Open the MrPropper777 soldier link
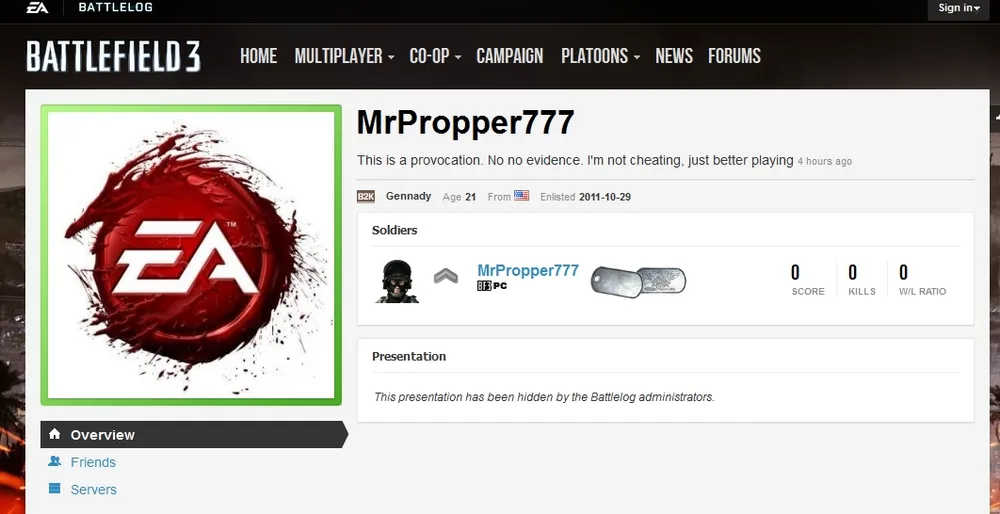 coord(528,270)
